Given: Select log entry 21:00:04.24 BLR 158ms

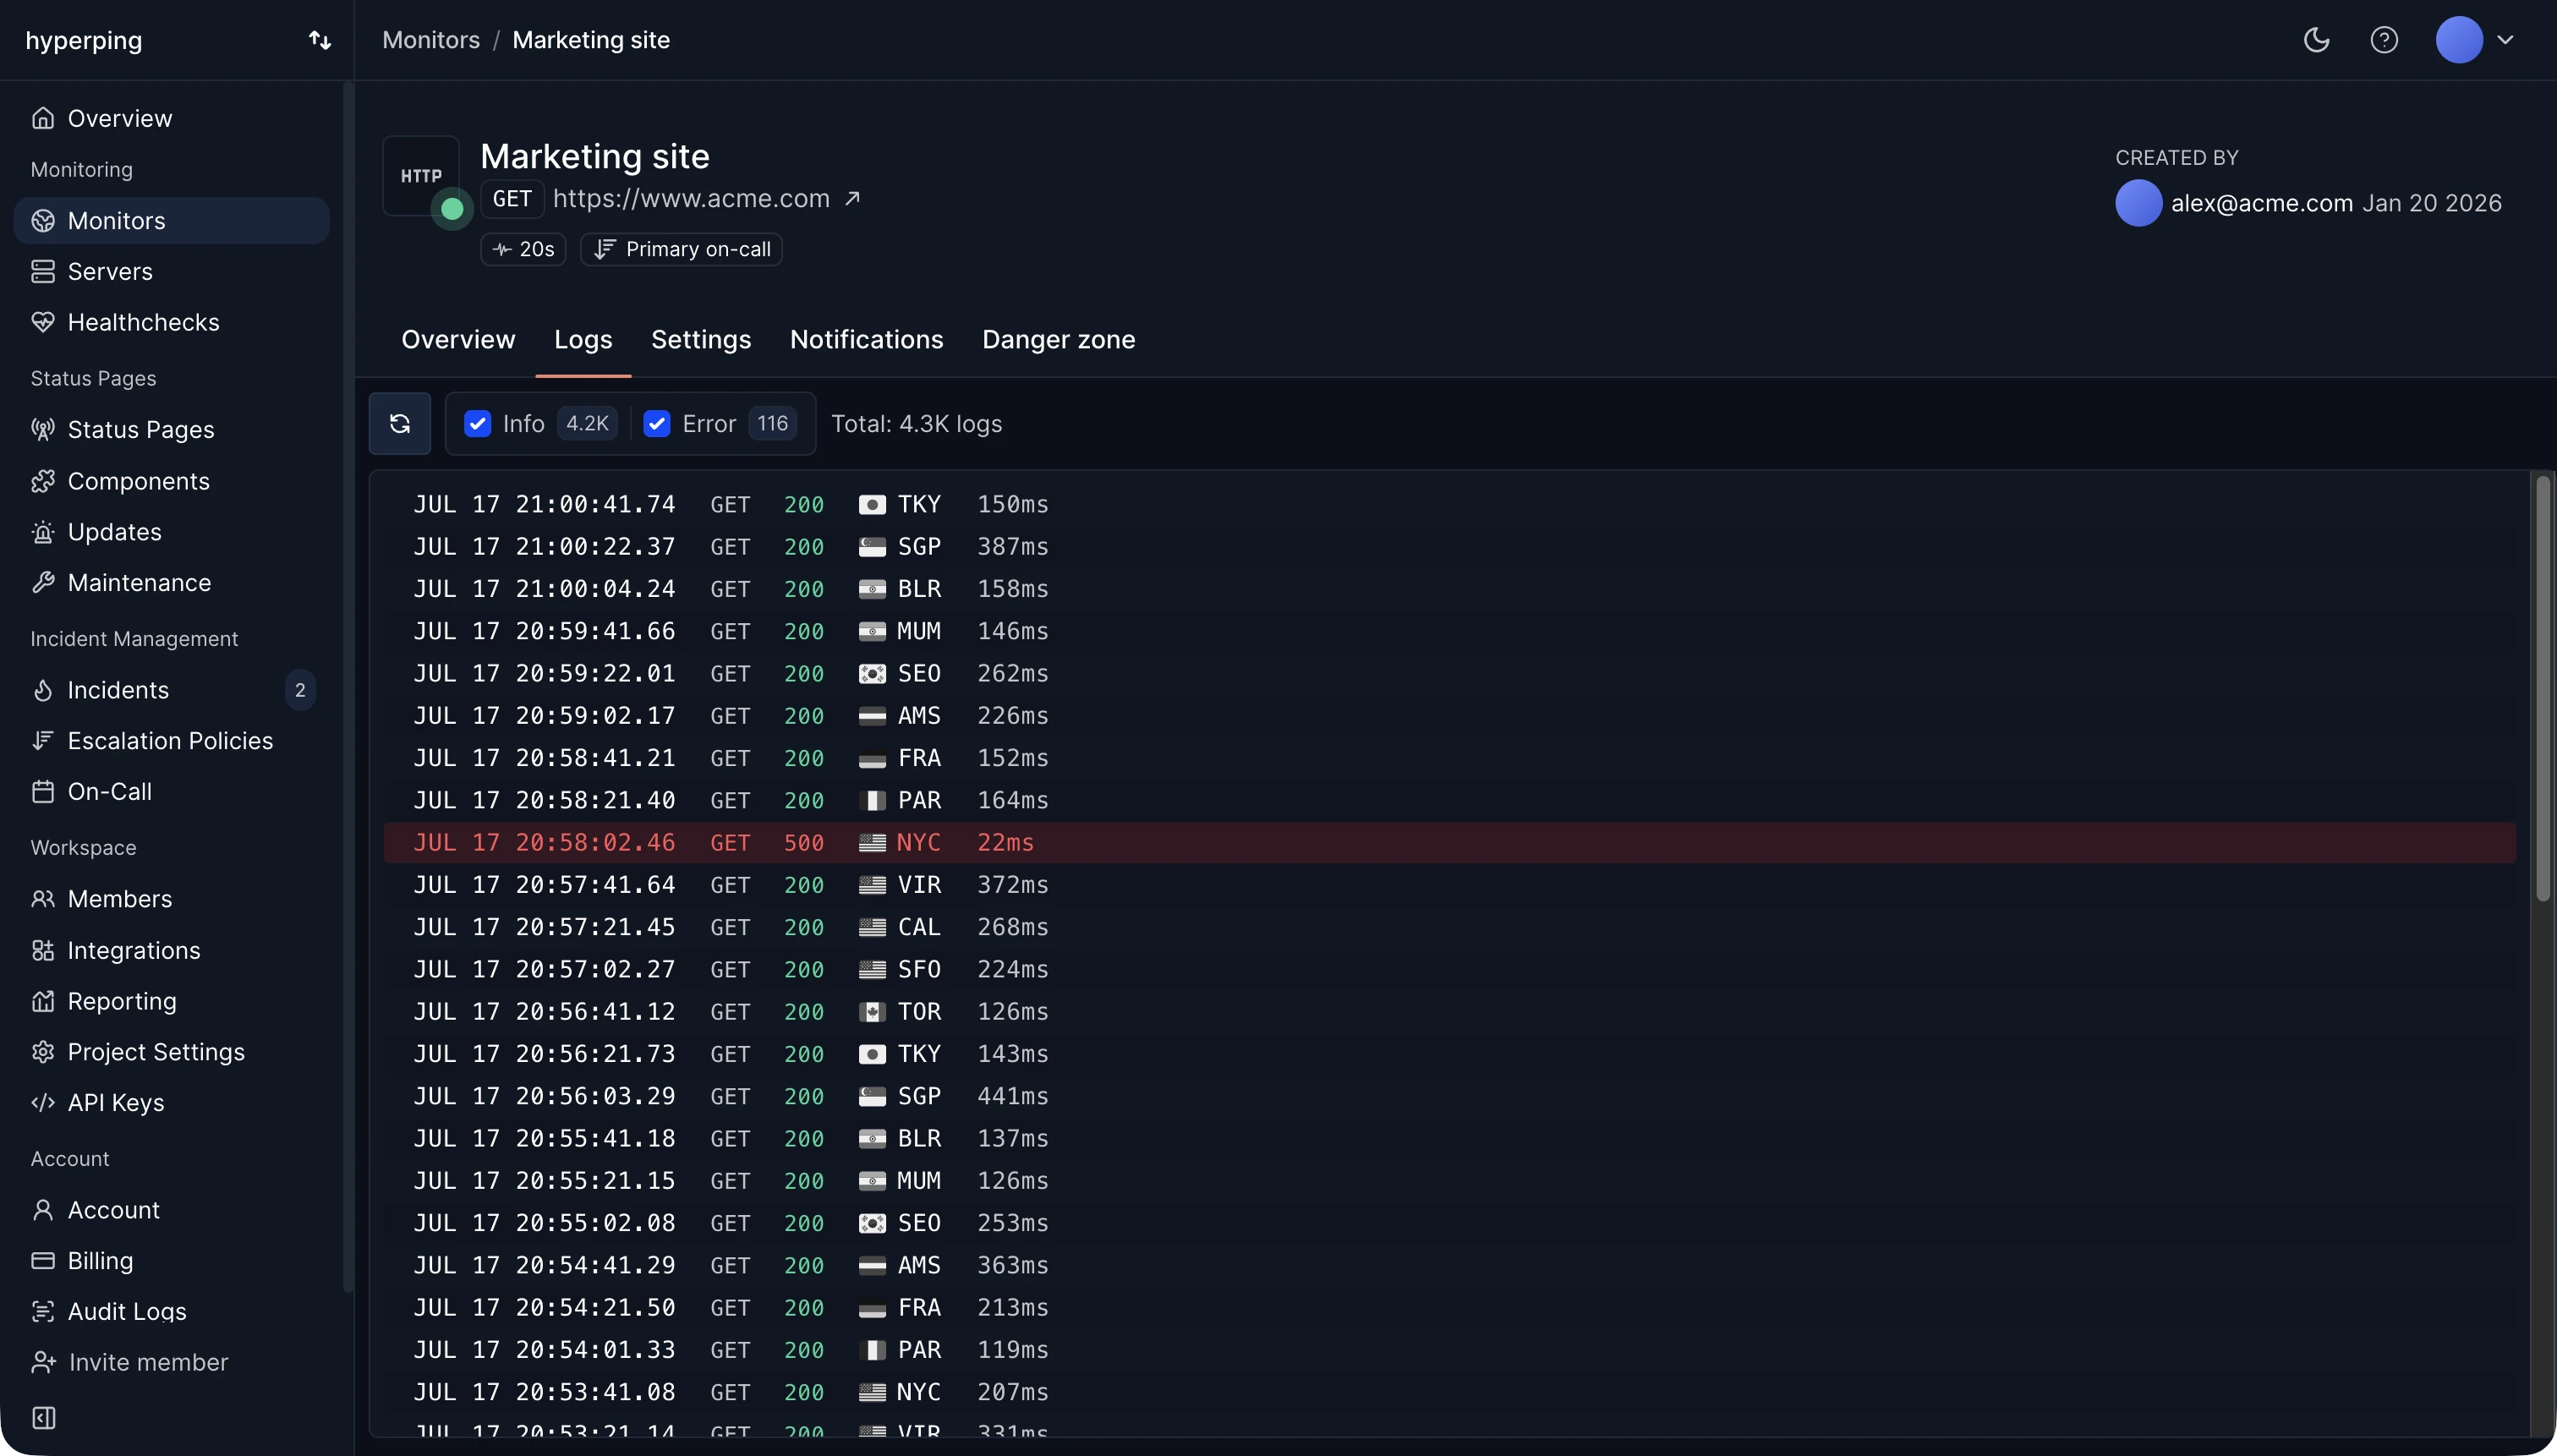Looking at the screenshot, I should (x=1449, y=588).
